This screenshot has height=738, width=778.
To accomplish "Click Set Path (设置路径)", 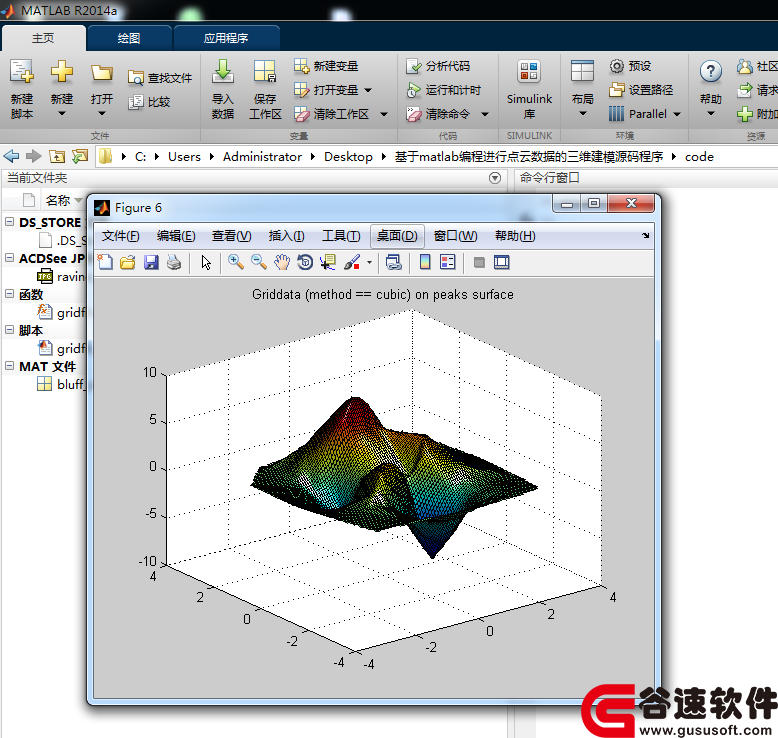I will pos(641,90).
